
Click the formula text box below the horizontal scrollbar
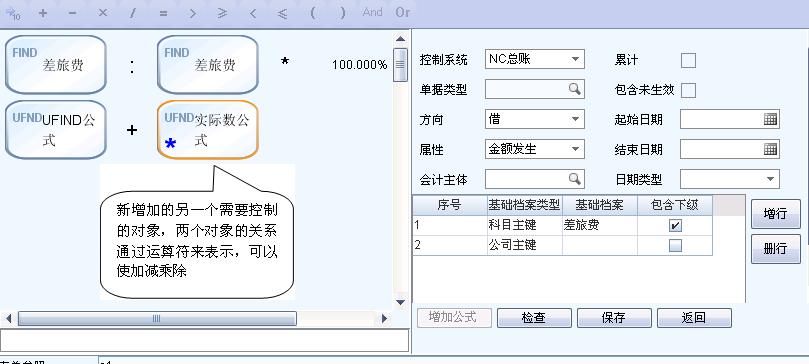coord(204,340)
